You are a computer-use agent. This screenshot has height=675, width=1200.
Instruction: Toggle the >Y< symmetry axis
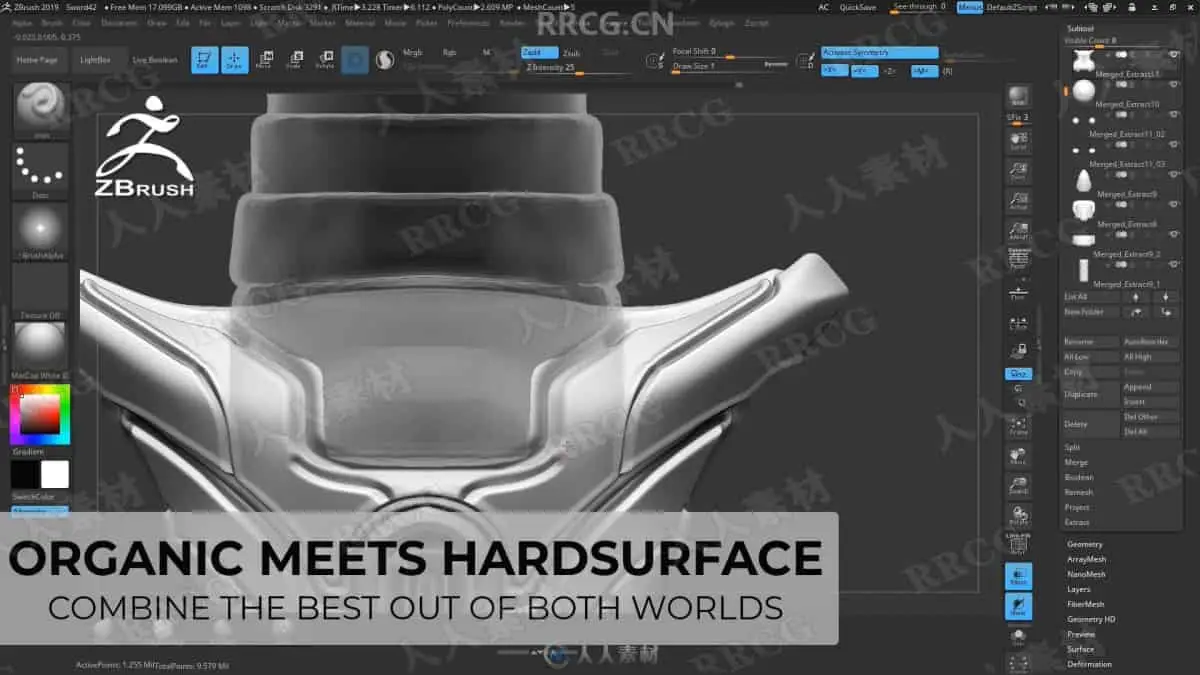(864, 71)
